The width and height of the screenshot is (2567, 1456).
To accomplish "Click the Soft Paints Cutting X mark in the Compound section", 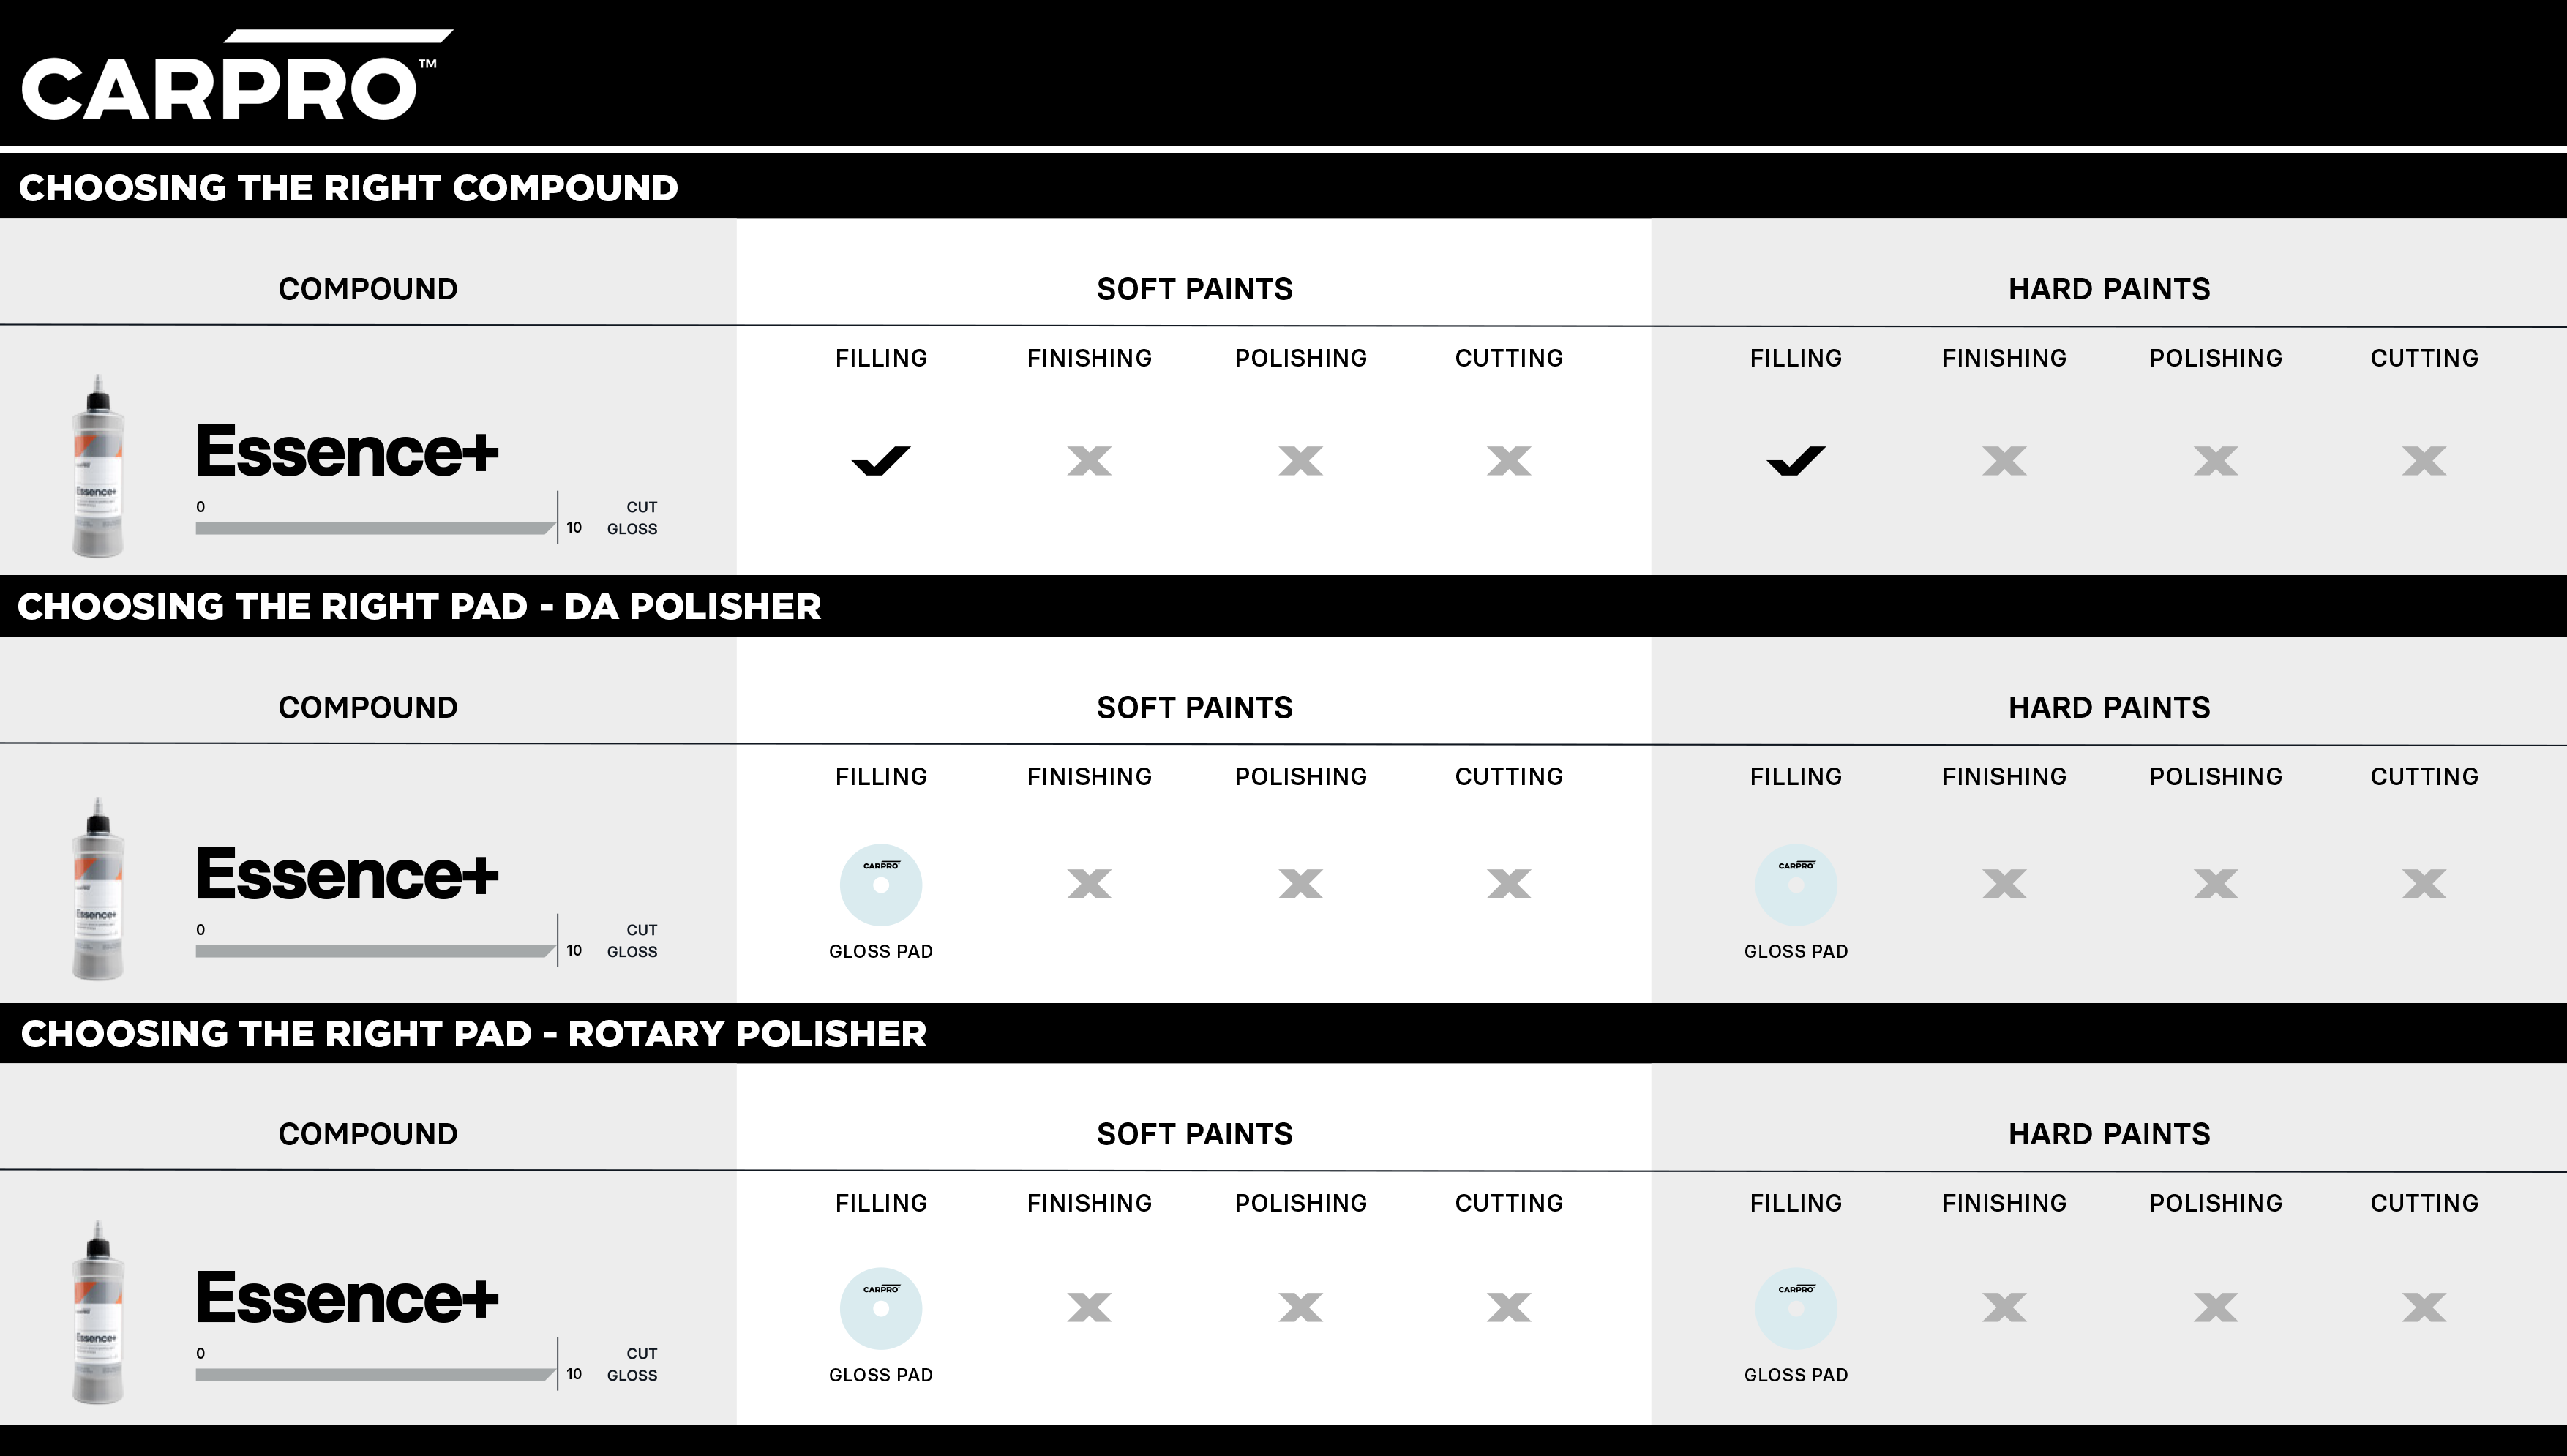I will (1509, 461).
